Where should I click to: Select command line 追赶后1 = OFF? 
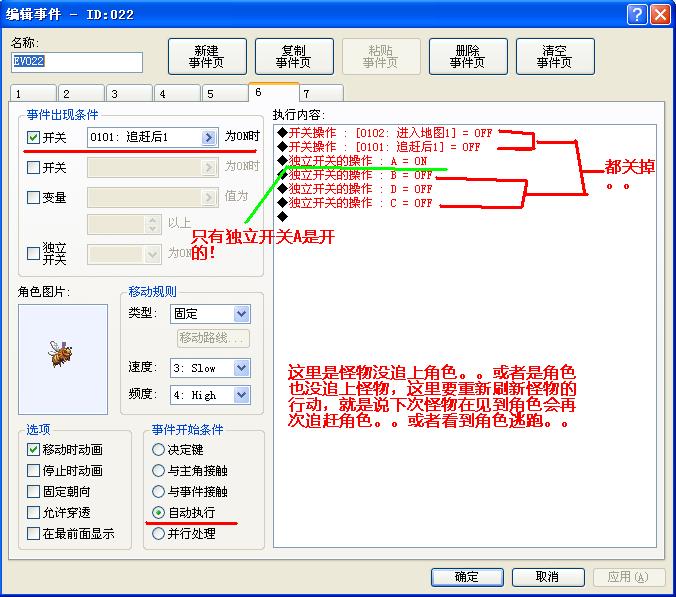[x=379, y=147]
